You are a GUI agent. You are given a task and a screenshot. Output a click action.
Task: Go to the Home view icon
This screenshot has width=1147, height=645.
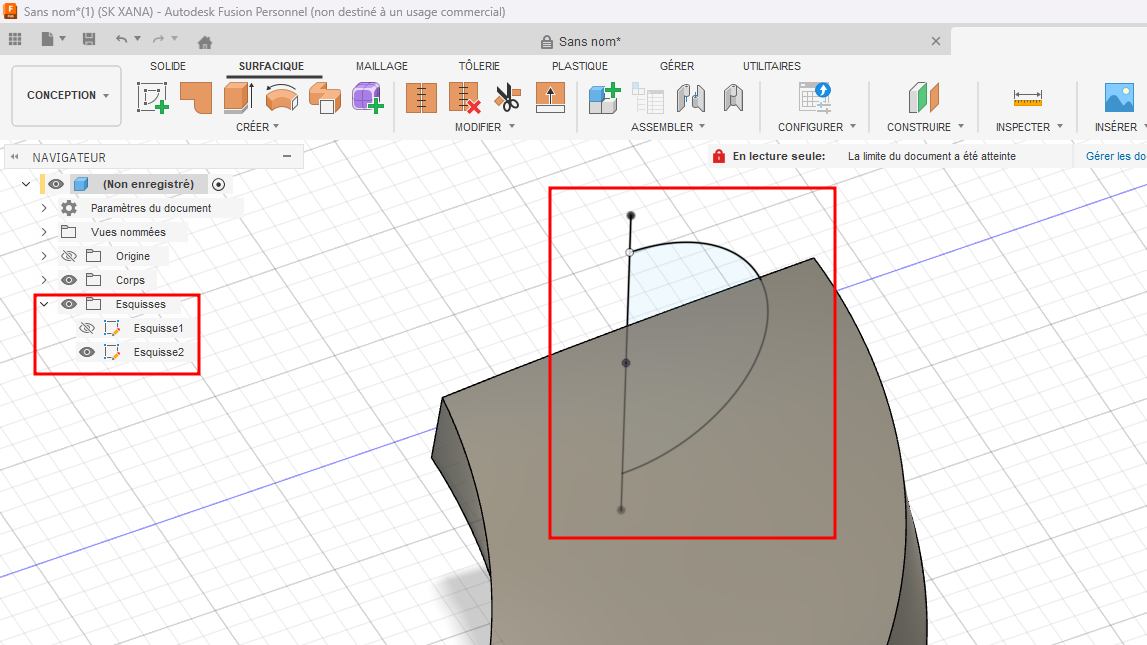click(205, 42)
